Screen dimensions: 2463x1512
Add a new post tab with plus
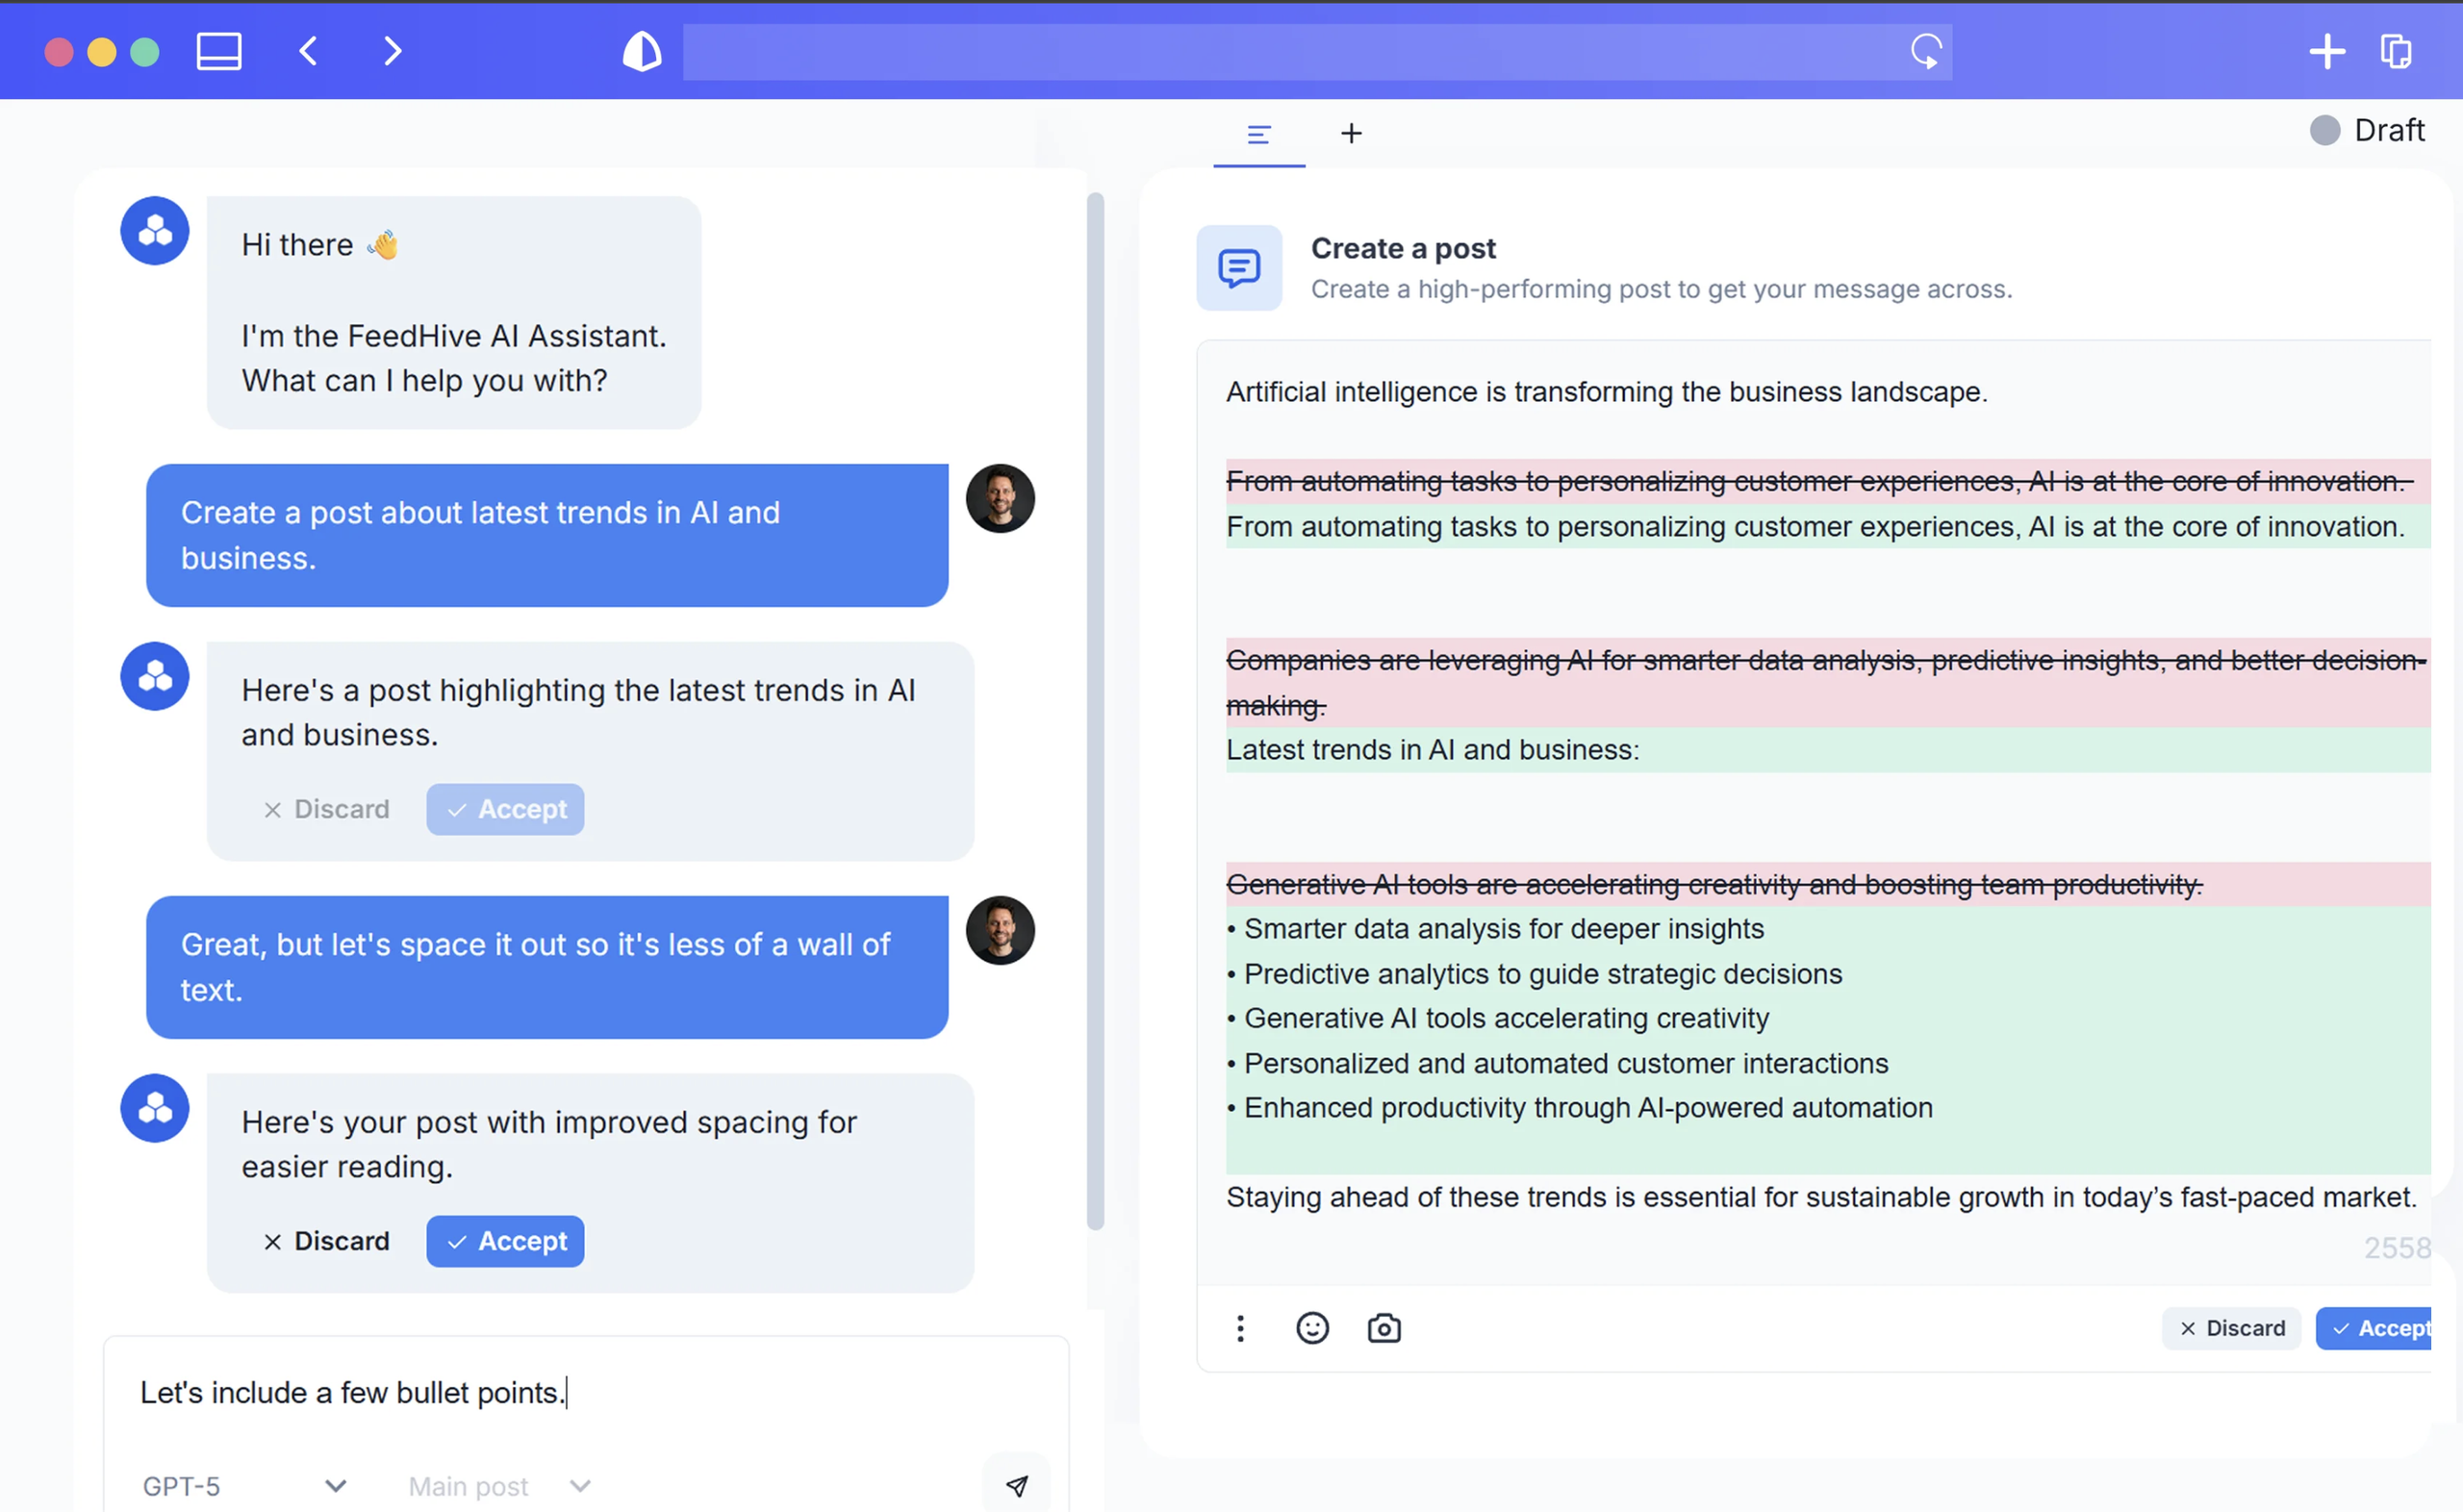click(x=1351, y=133)
